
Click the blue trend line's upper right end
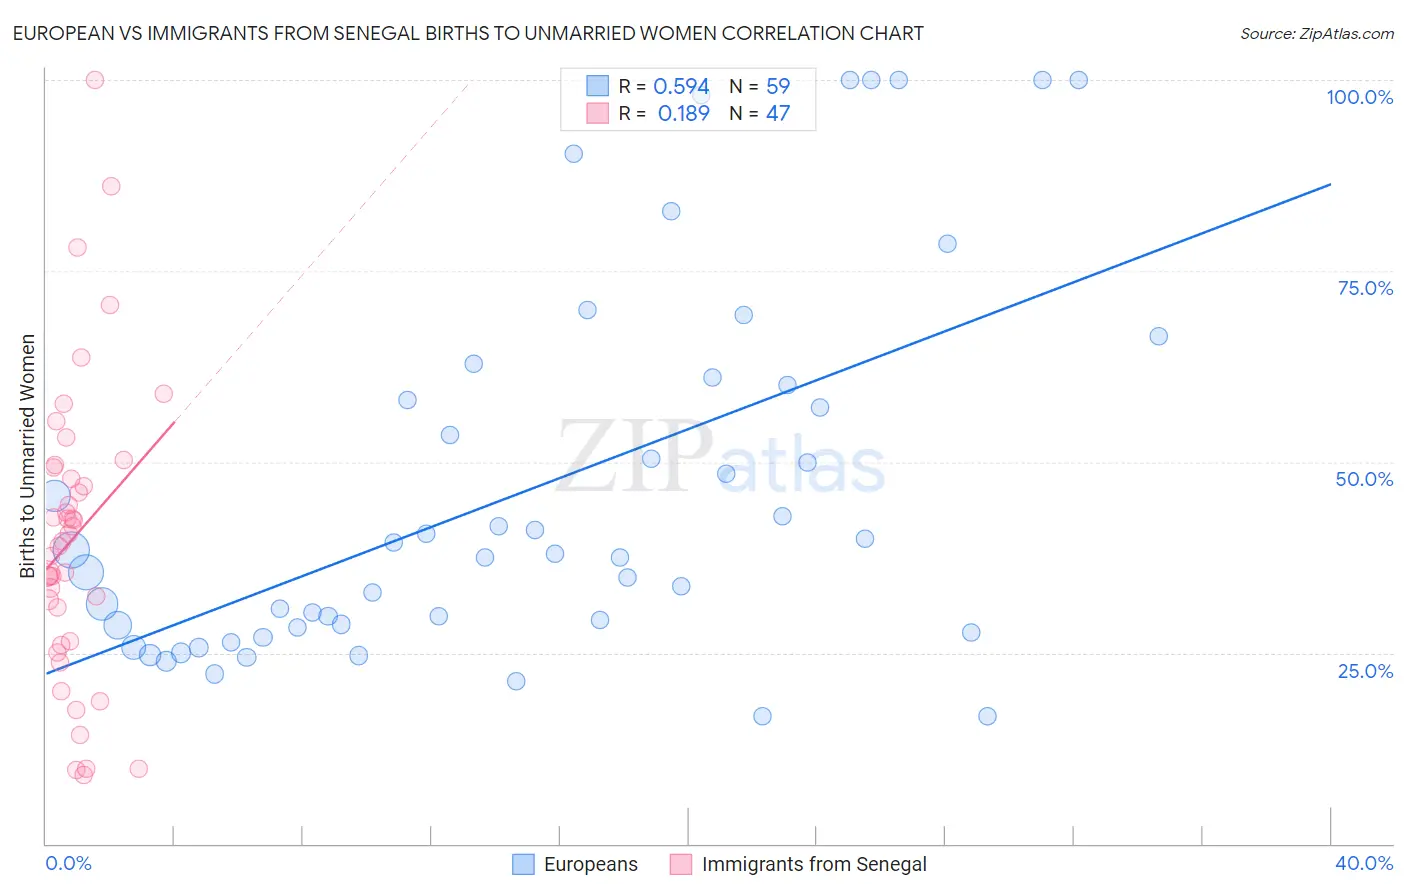pyautogui.click(x=1330, y=184)
